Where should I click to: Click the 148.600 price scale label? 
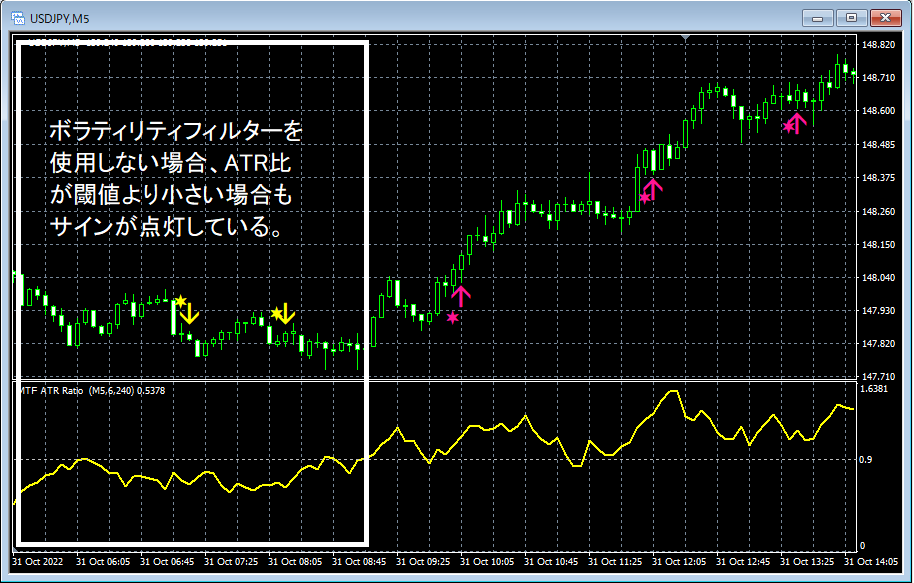[x=878, y=111]
